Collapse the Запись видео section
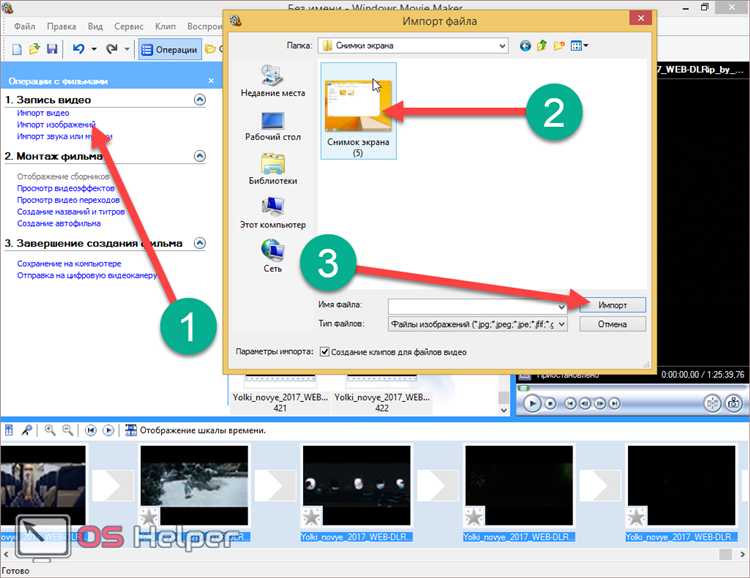 pyautogui.click(x=200, y=100)
